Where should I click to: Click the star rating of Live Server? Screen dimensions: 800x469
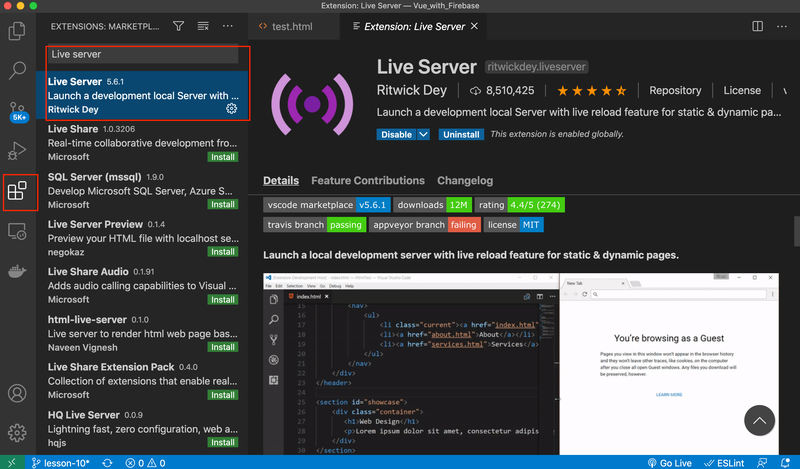(x=592, y=91)
